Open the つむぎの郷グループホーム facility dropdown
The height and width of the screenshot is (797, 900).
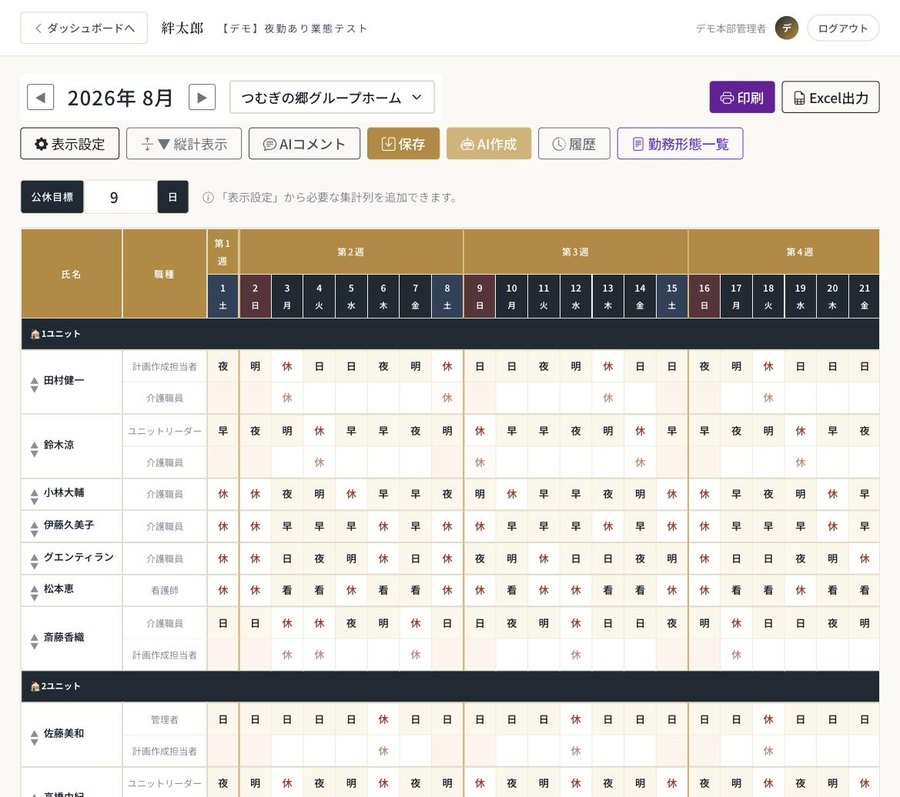(x=332, y=97)
